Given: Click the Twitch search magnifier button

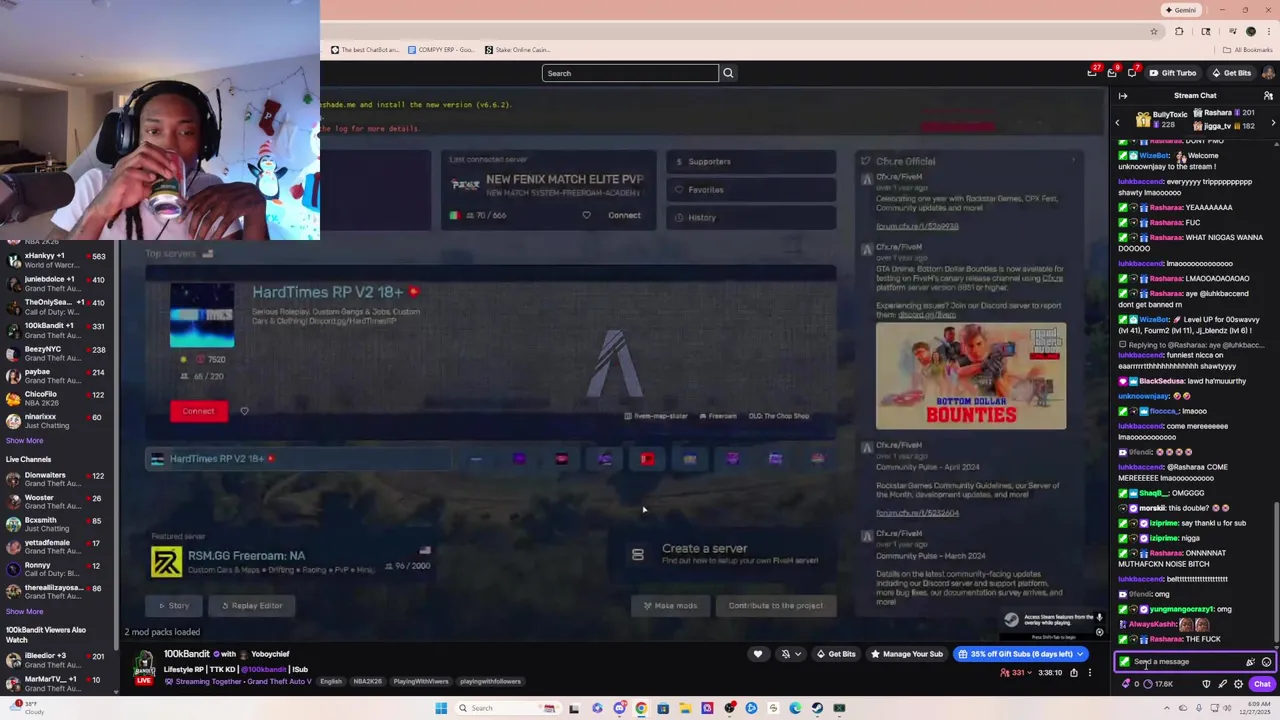Looking at the screenshot, I should [728, 73].
